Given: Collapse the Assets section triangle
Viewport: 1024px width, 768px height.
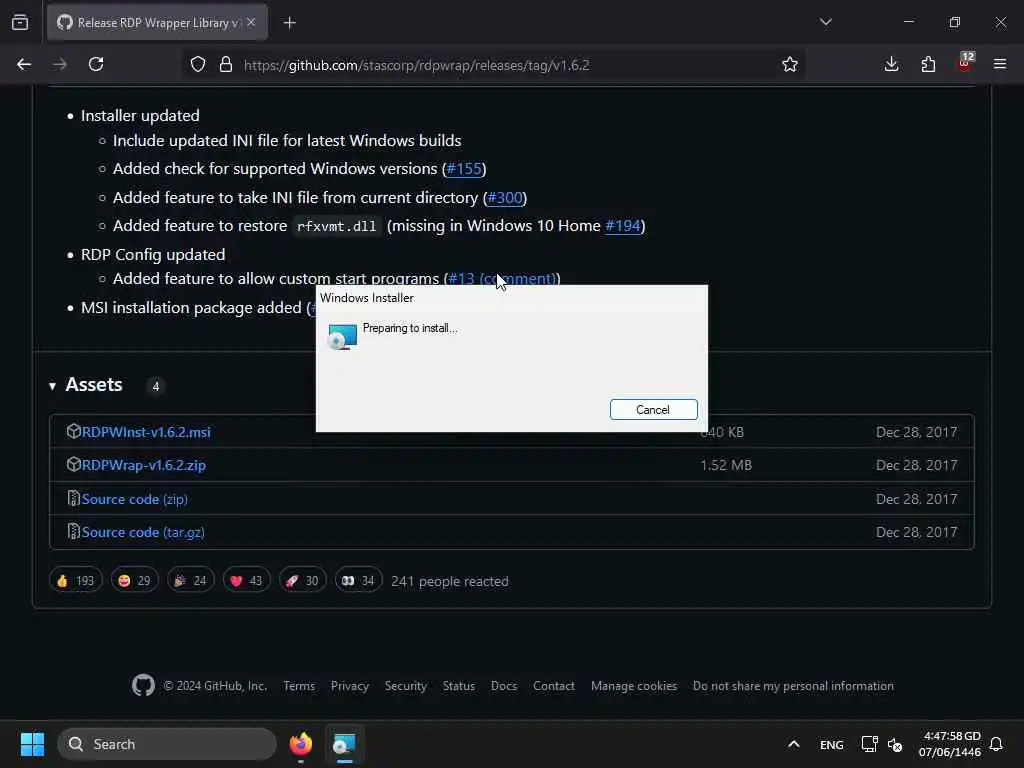Looking at the screenshot, I should click(x=52, y=386).
